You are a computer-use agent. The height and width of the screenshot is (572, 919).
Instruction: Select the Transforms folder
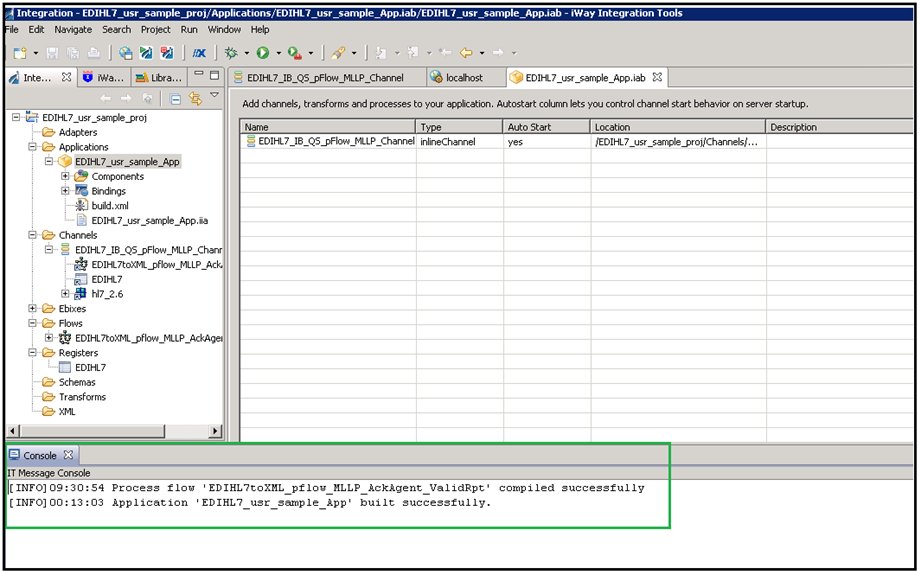click(x=82, y=397)
